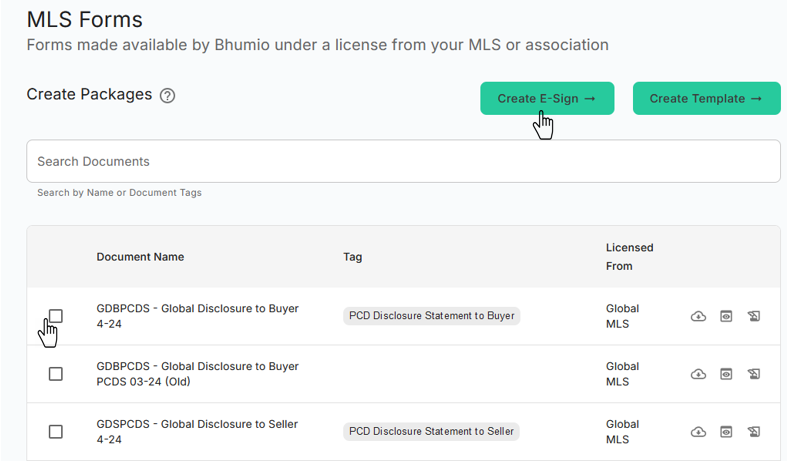Click the Create E-Sign button
This screenshot has width=787, height=464.
point(546,98)
